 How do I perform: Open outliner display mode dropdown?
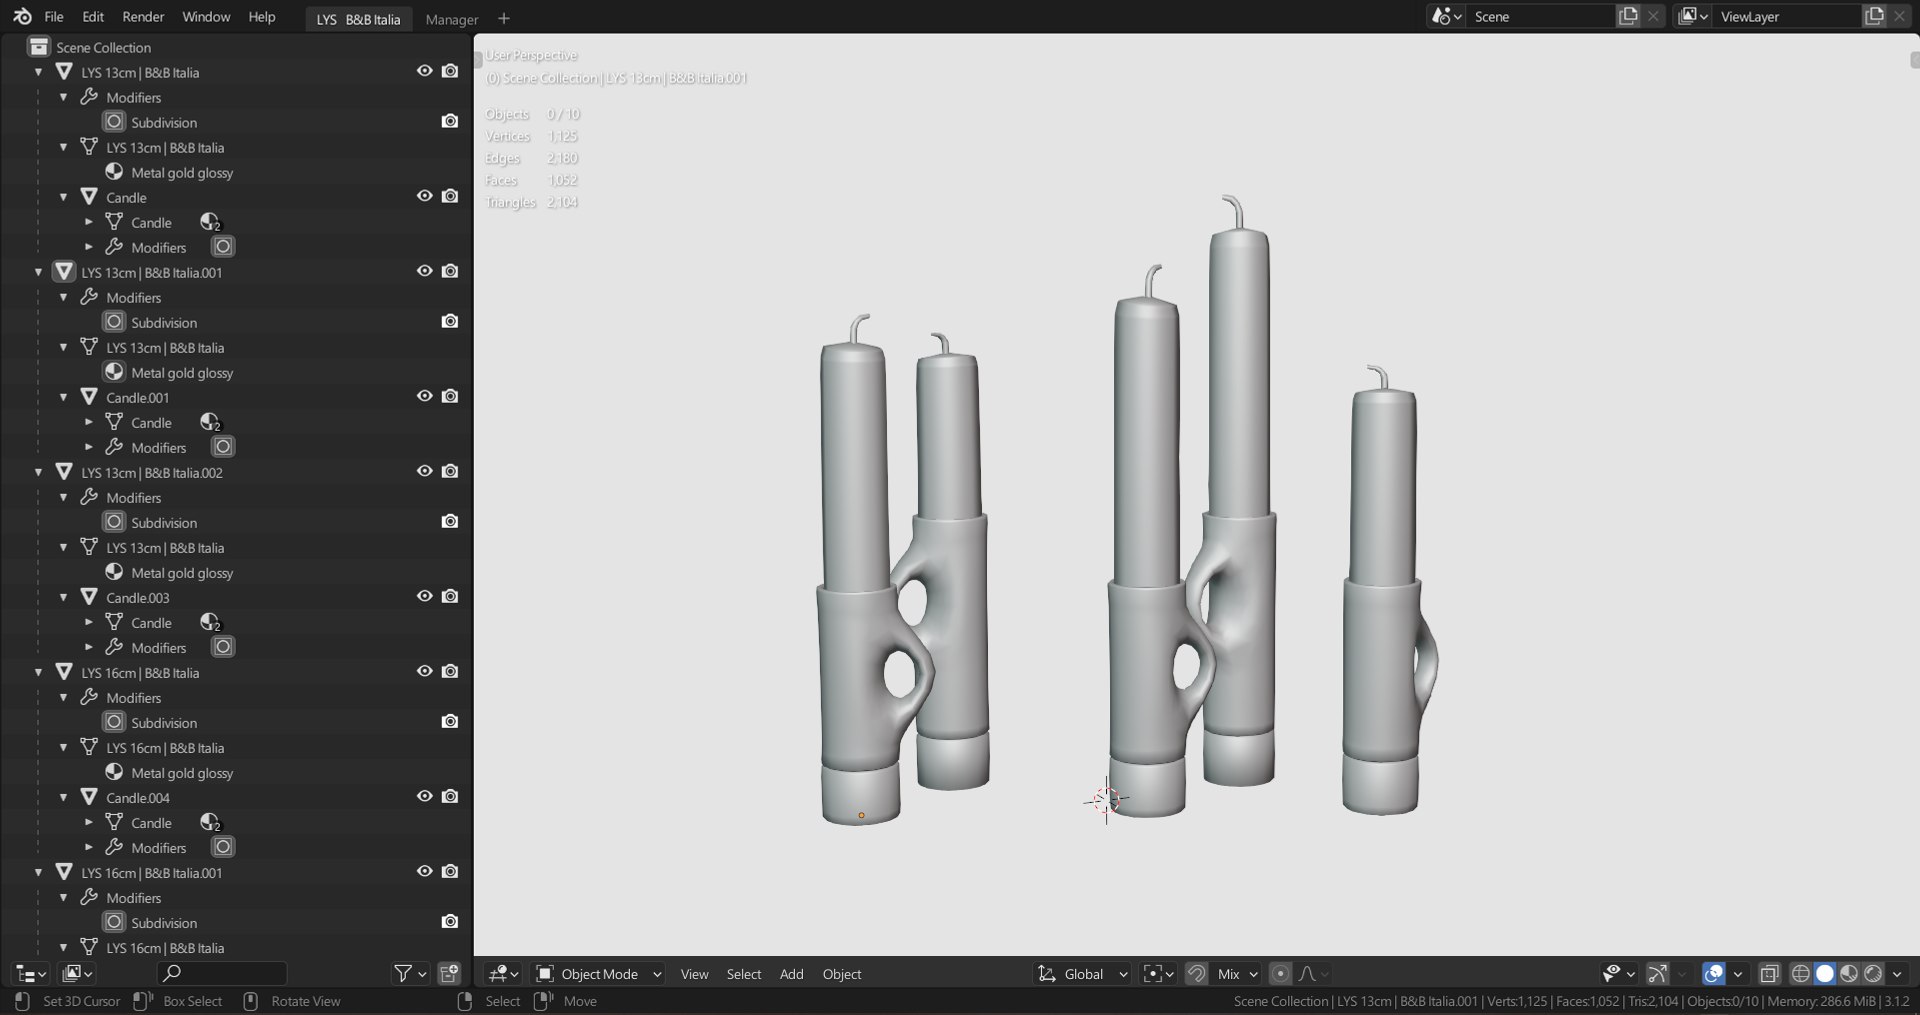point(77,973)
